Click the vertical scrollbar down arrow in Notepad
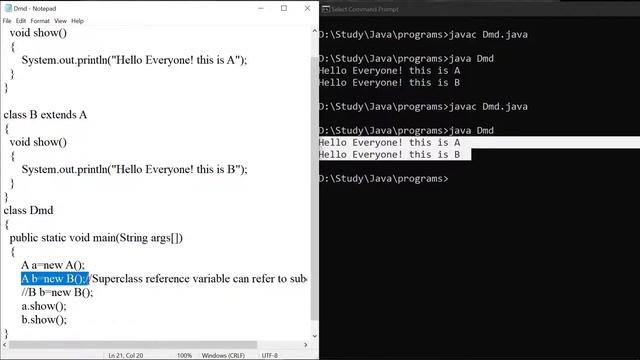The height and width of the screenshot is (360, 640). [x=314, y=336]
